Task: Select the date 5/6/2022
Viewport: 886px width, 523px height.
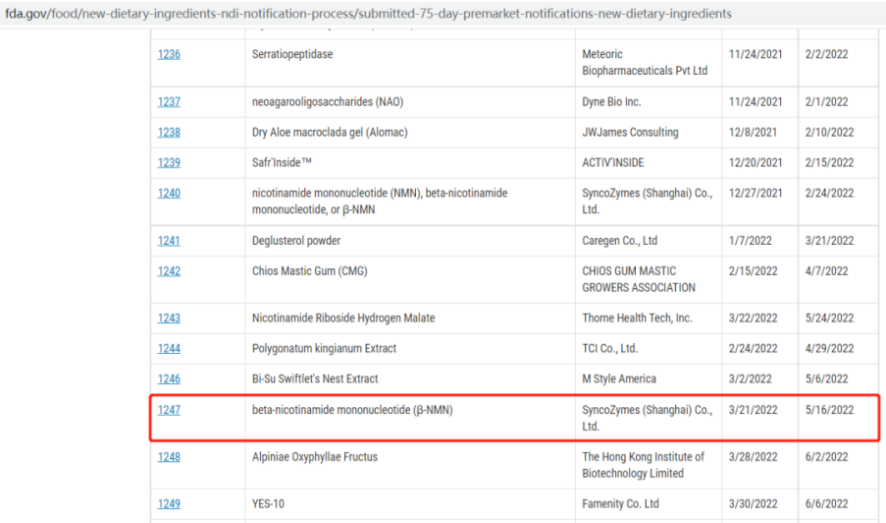Action: pyautogui.click(x=827, y=379)
